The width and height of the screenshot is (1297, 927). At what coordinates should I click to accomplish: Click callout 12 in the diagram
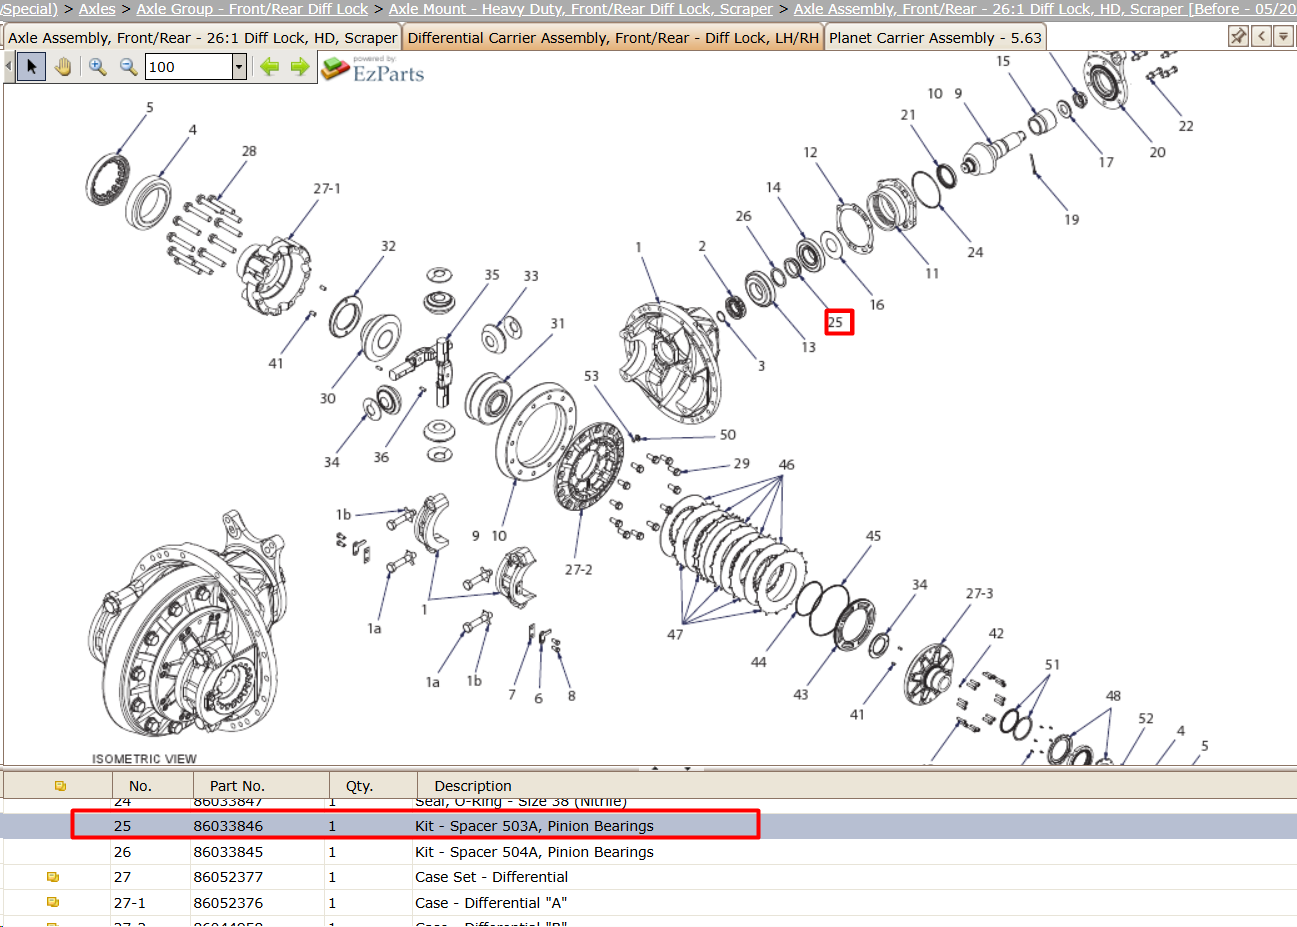[810, 152]
